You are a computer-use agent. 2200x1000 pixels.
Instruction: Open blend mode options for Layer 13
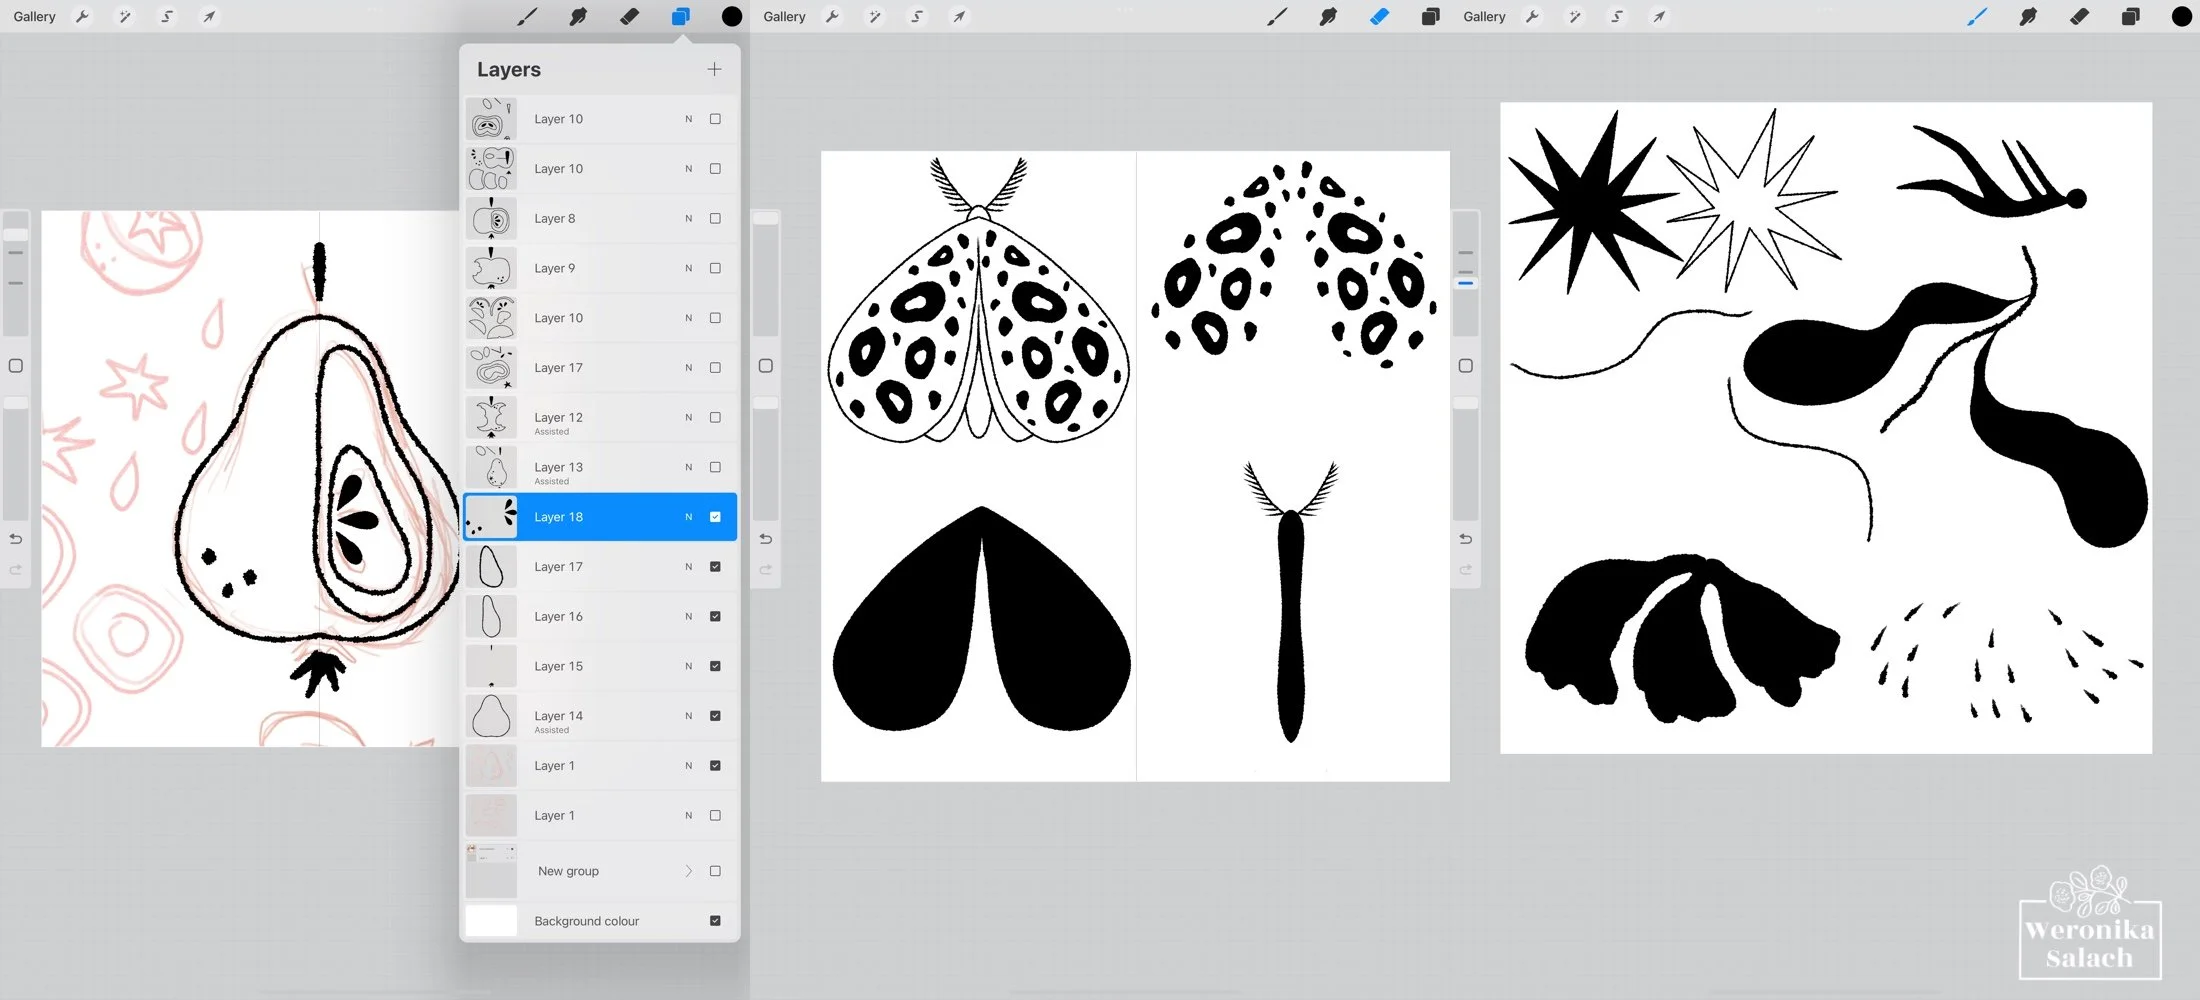[688, 466]
